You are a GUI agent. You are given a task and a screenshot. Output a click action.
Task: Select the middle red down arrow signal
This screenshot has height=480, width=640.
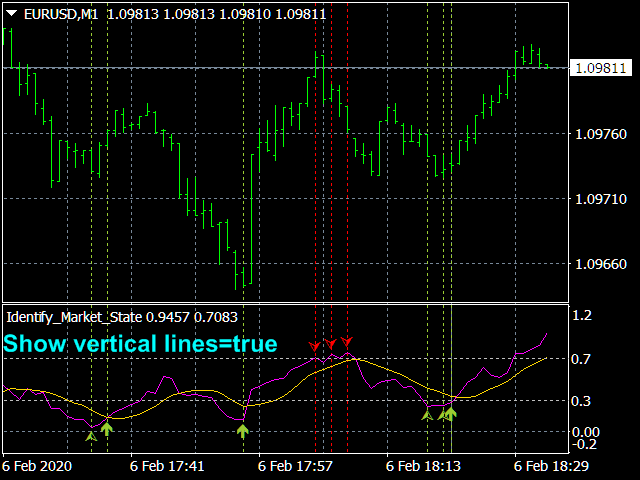331,344
